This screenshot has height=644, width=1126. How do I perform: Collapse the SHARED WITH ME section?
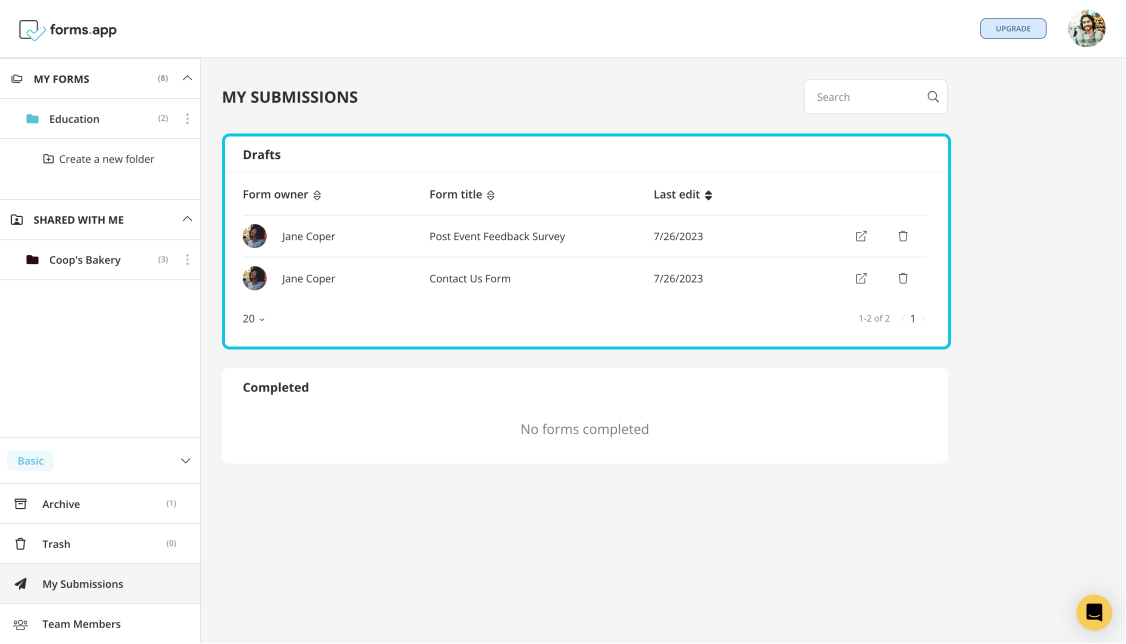[186, 219]
